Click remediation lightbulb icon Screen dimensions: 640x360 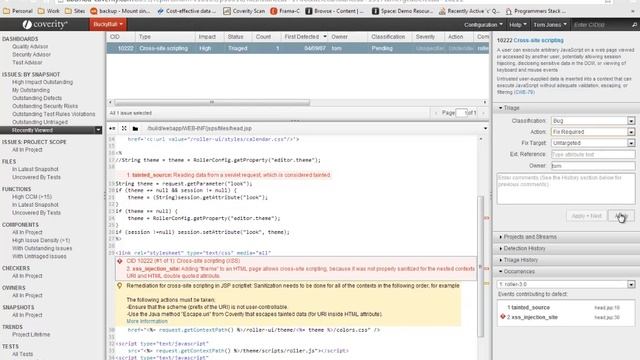click(120, 286)
